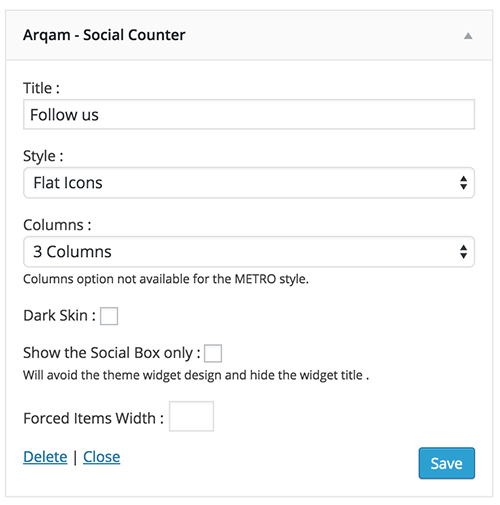This screenshot has height=505, width=500.
Task: Open the Style dropdown showing Flat Icons
Action: (x=249, y=183)
